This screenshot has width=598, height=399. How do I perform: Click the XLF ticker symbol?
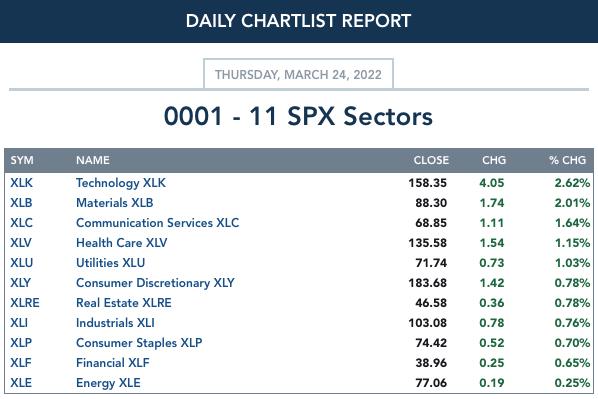pyautogui.click(x=21, y=363)
